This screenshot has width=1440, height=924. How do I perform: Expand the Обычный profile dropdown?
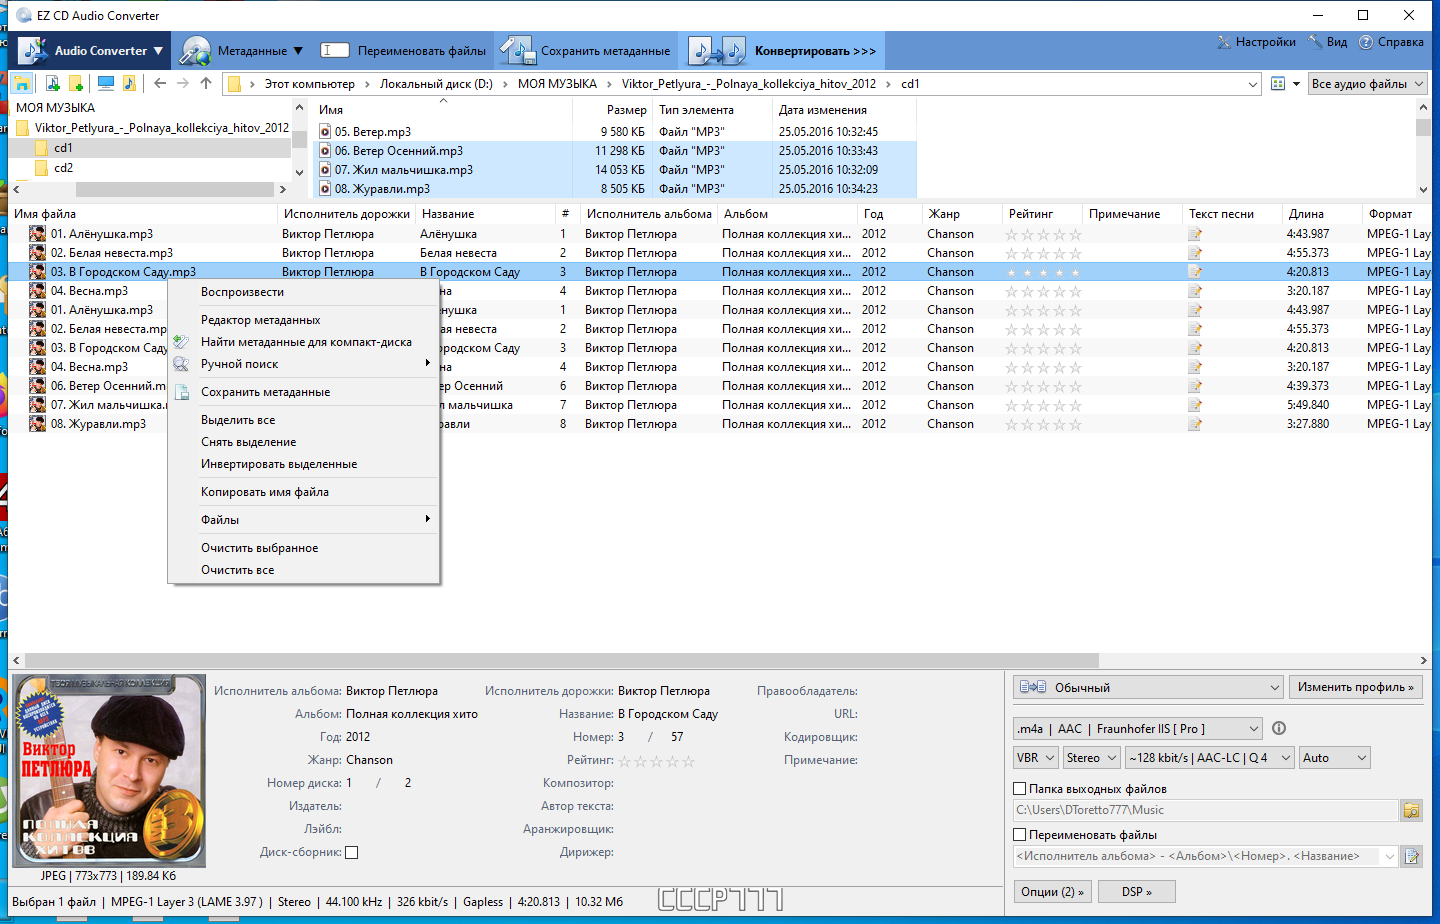click(1149, 687)
